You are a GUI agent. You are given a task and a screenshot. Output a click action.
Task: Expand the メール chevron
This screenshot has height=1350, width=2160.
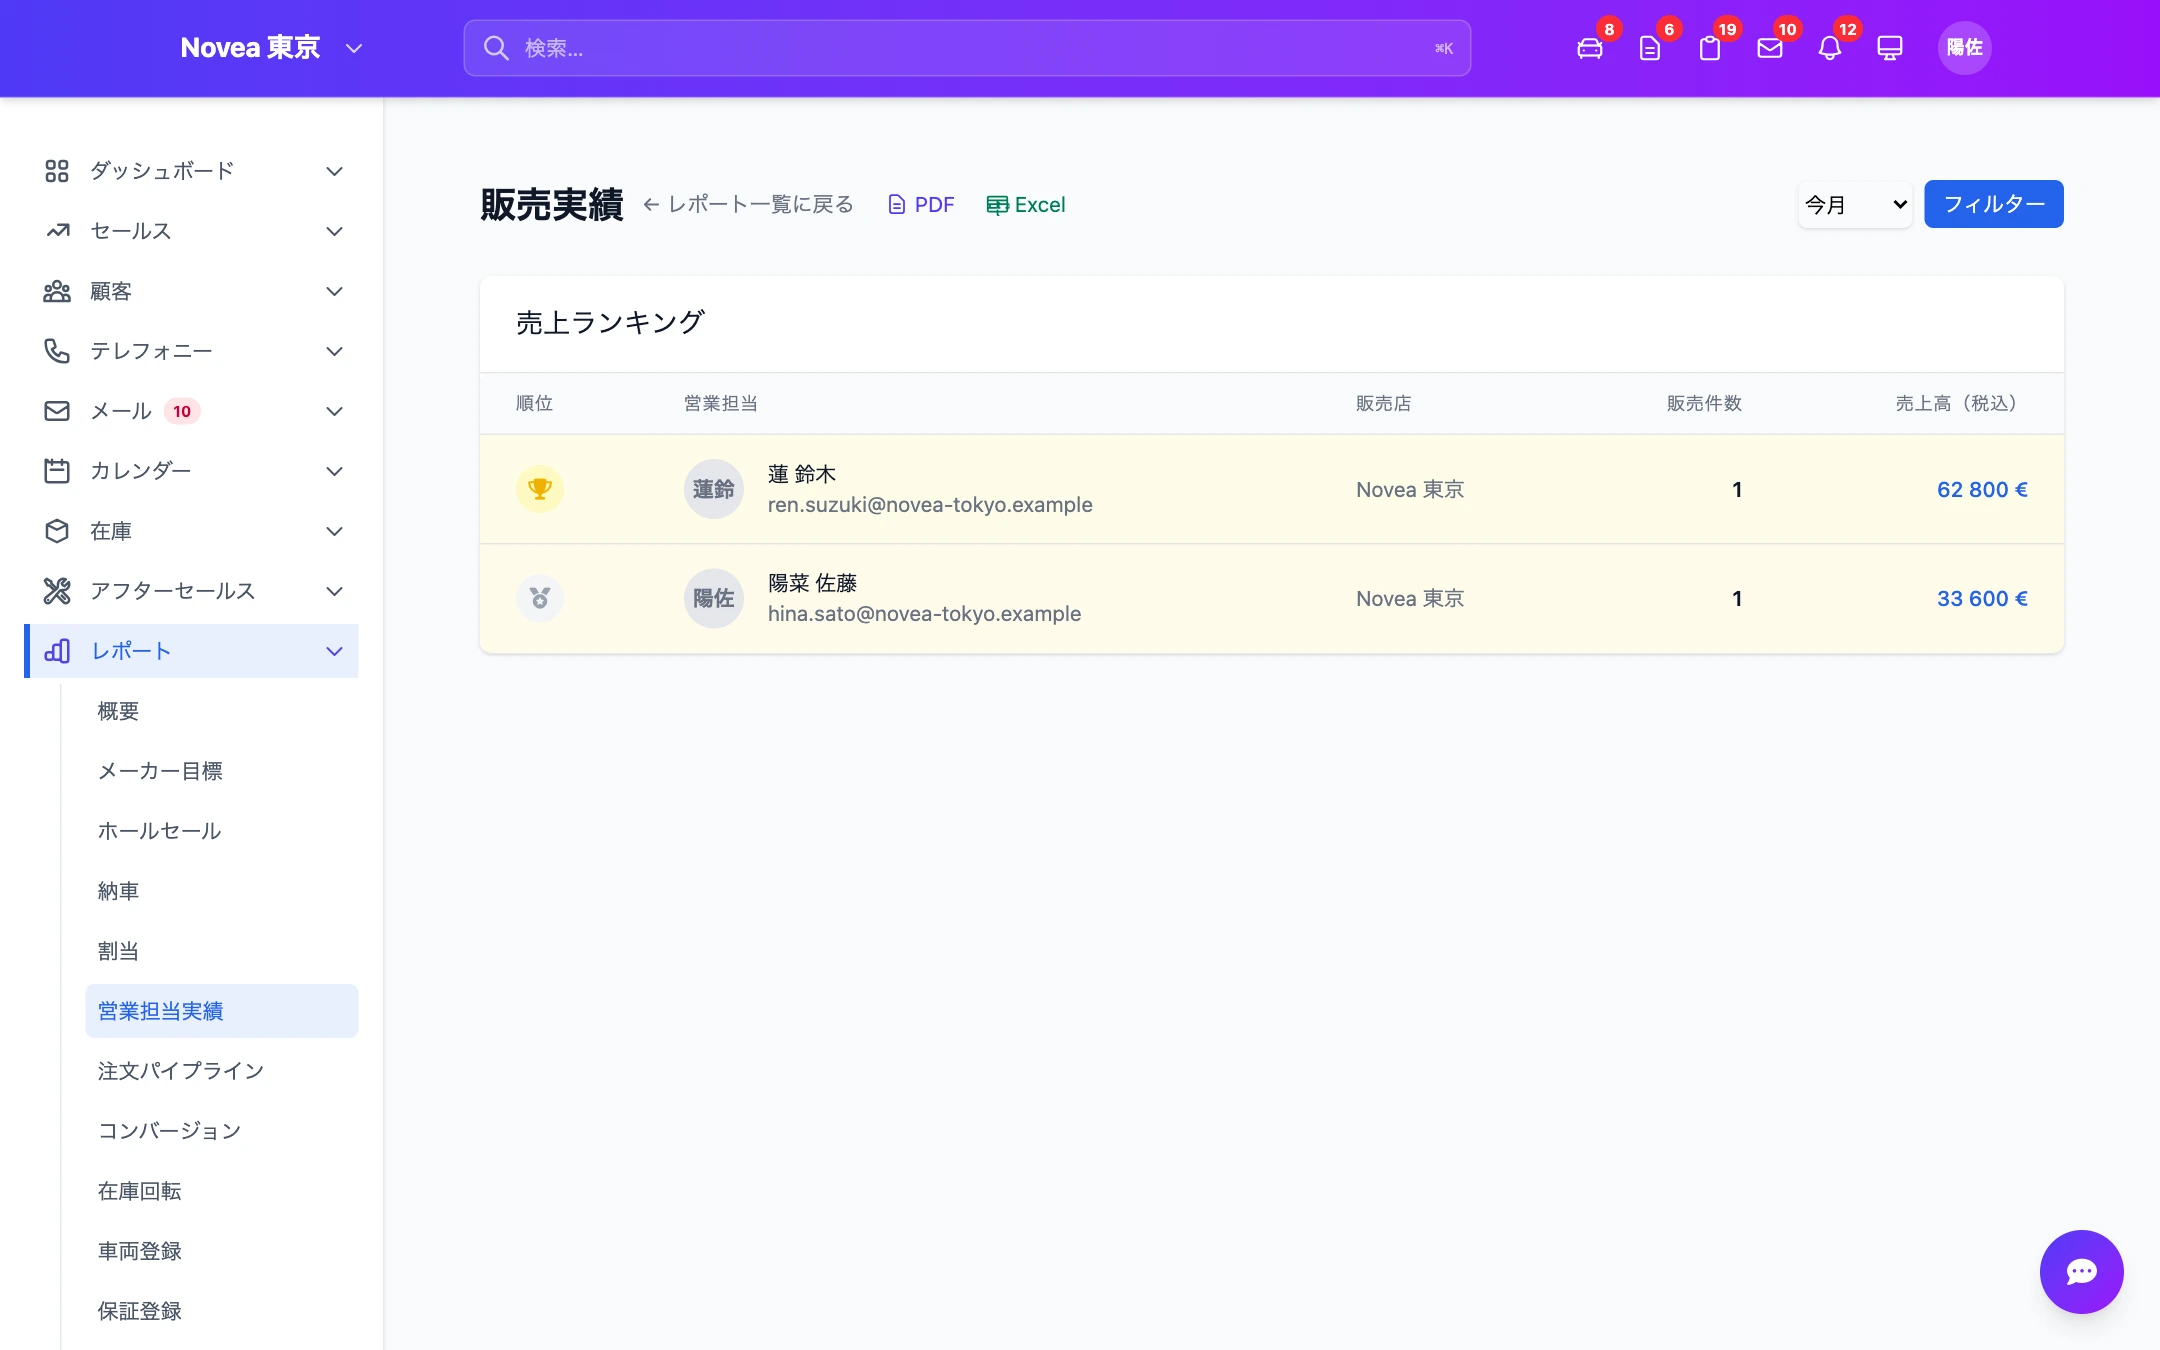point(335,411)
